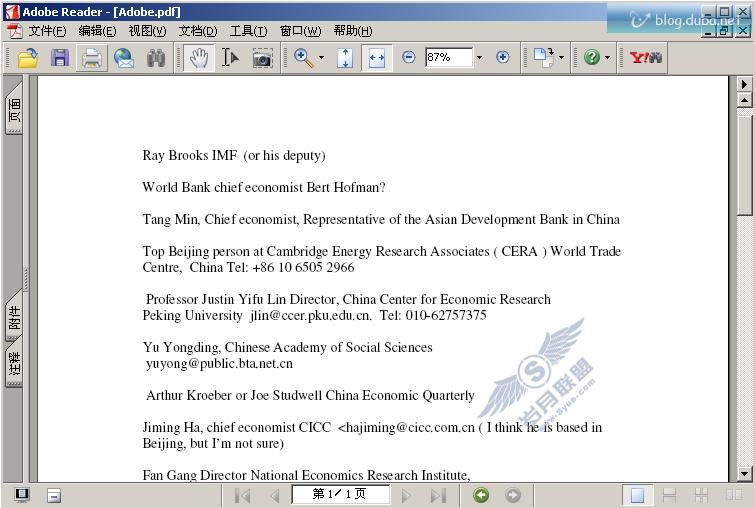Click the Adobe PDF document menu icon
This screenshot has height=508, width=755.
click(x=14, y=31)
